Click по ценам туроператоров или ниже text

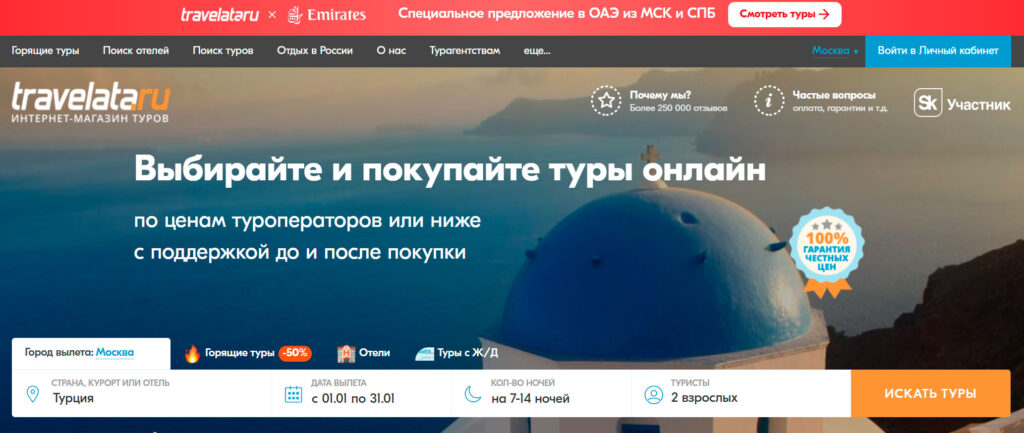pyautogui.click(x=307, y=220)
